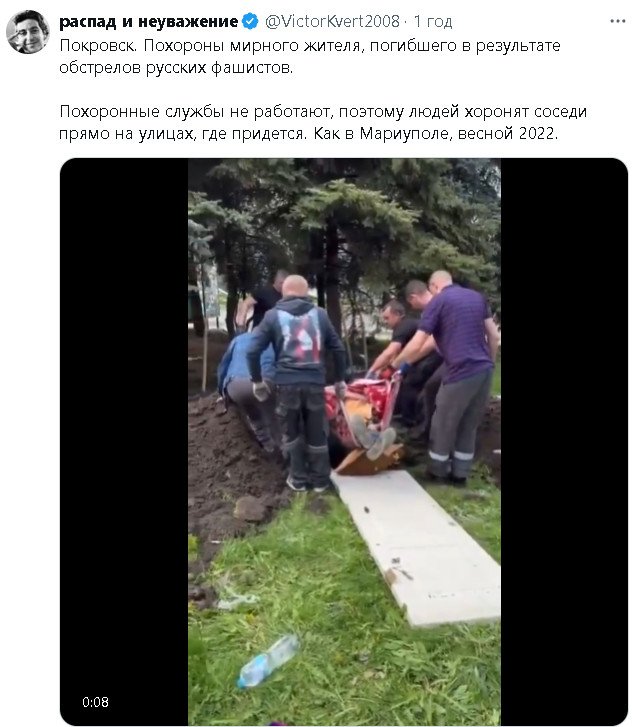Click the line starting 'Похоронные службы не работают'
Screen dimensions: 637x727
pos(323,112)
